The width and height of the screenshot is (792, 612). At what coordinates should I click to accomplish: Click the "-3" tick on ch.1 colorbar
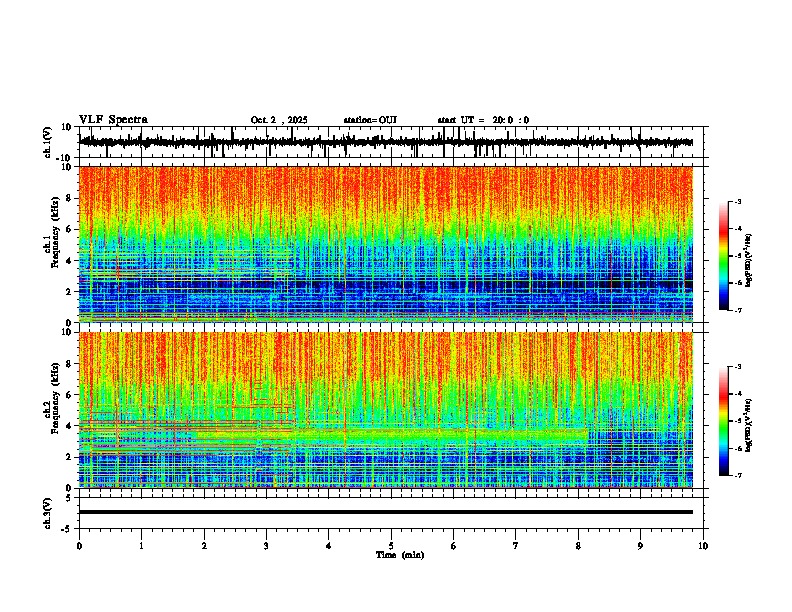738,201
